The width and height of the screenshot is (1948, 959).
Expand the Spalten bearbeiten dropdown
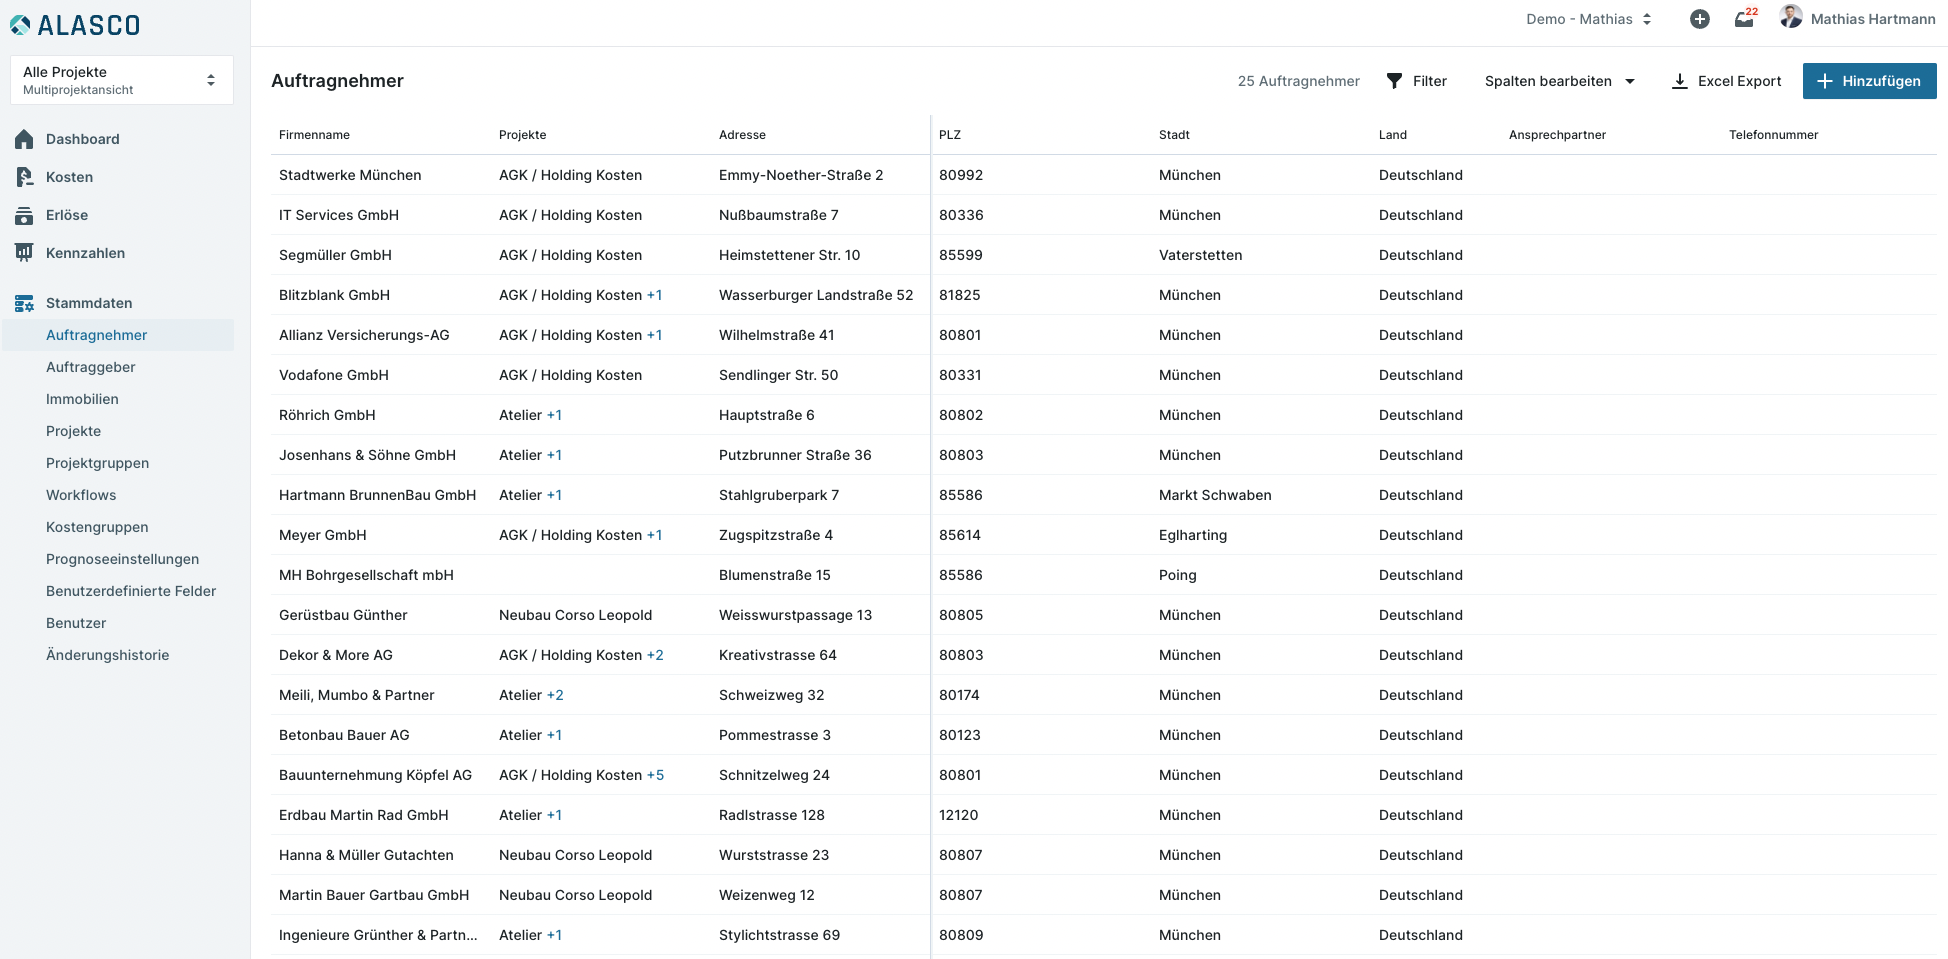pos(1559,81)
